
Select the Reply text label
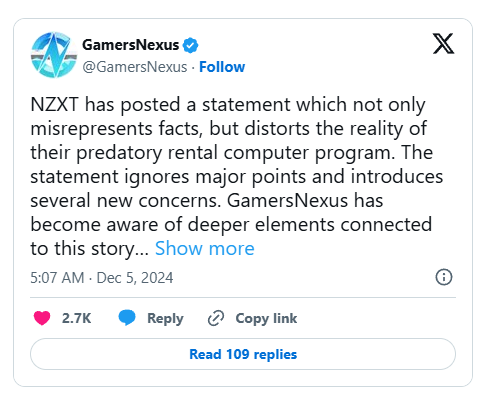(165, 319)
